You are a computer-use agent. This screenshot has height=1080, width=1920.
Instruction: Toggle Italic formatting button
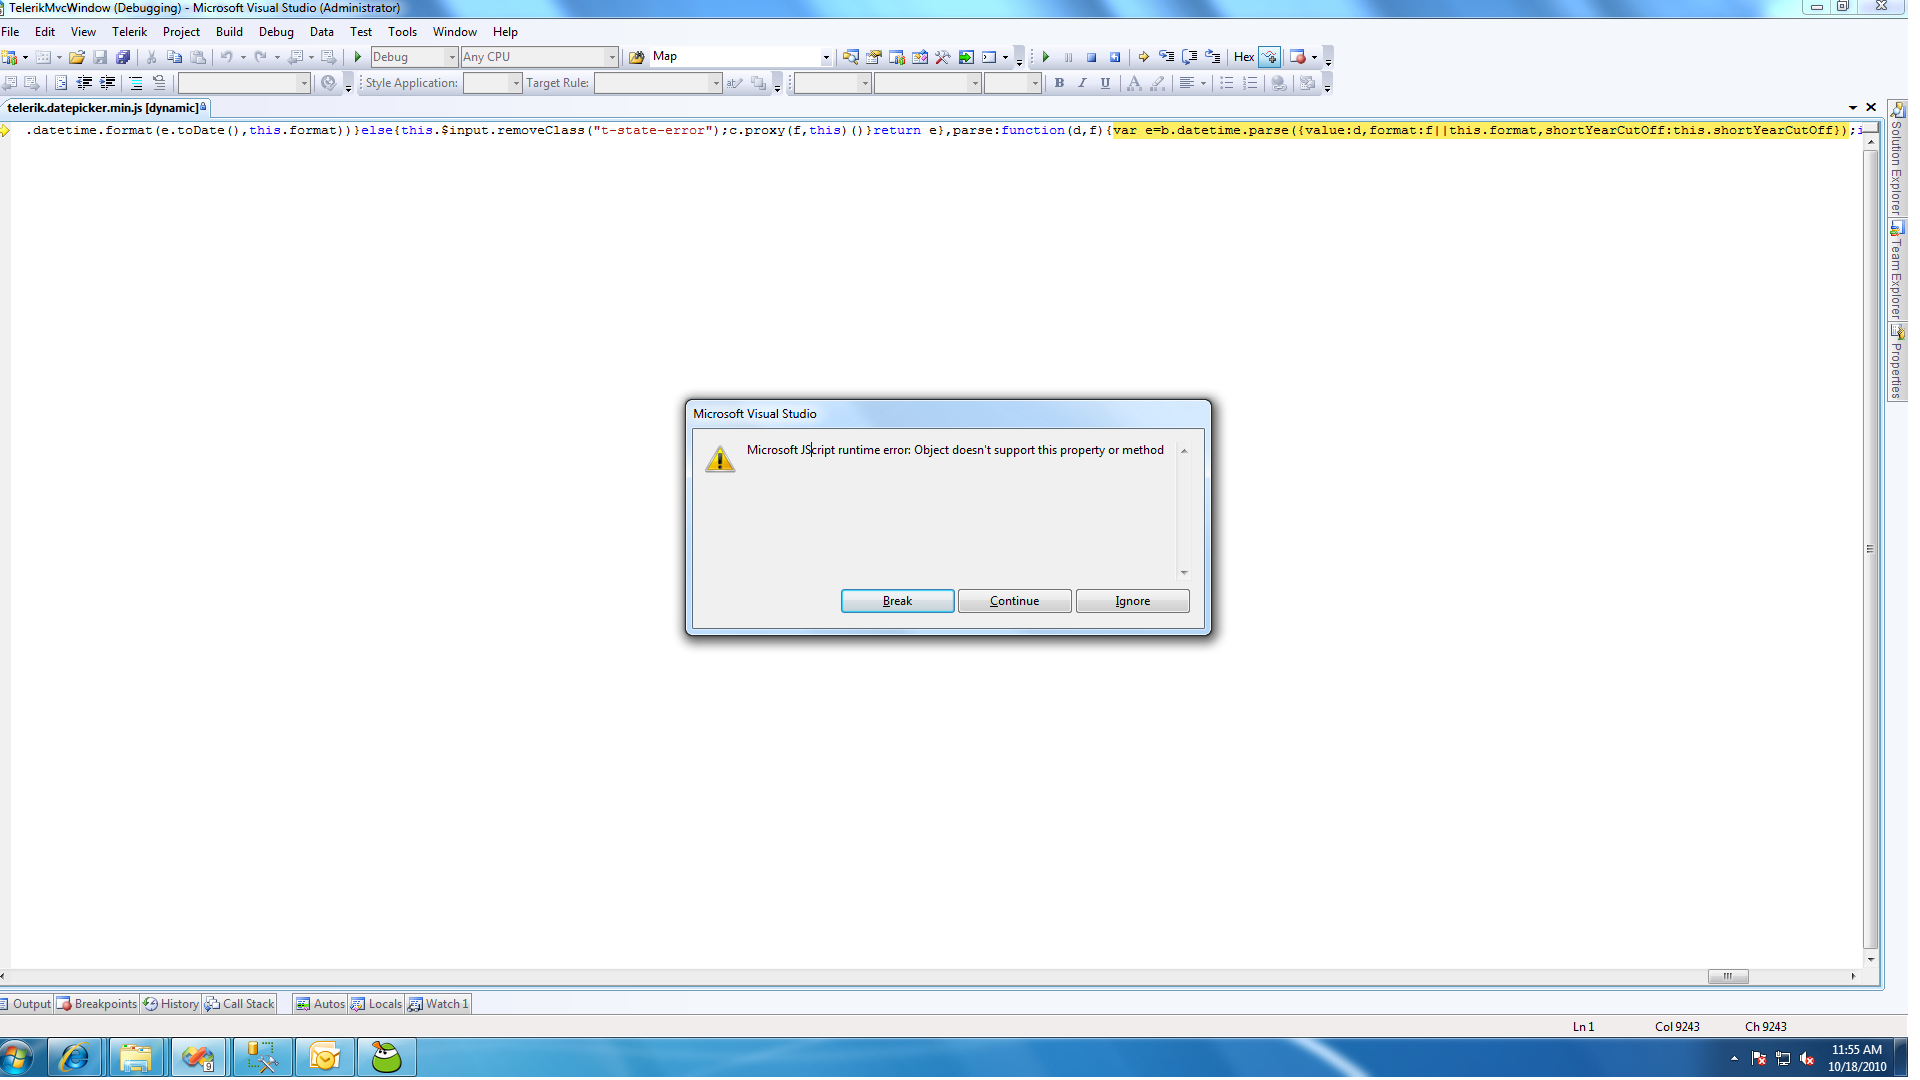click(1082, 83)
